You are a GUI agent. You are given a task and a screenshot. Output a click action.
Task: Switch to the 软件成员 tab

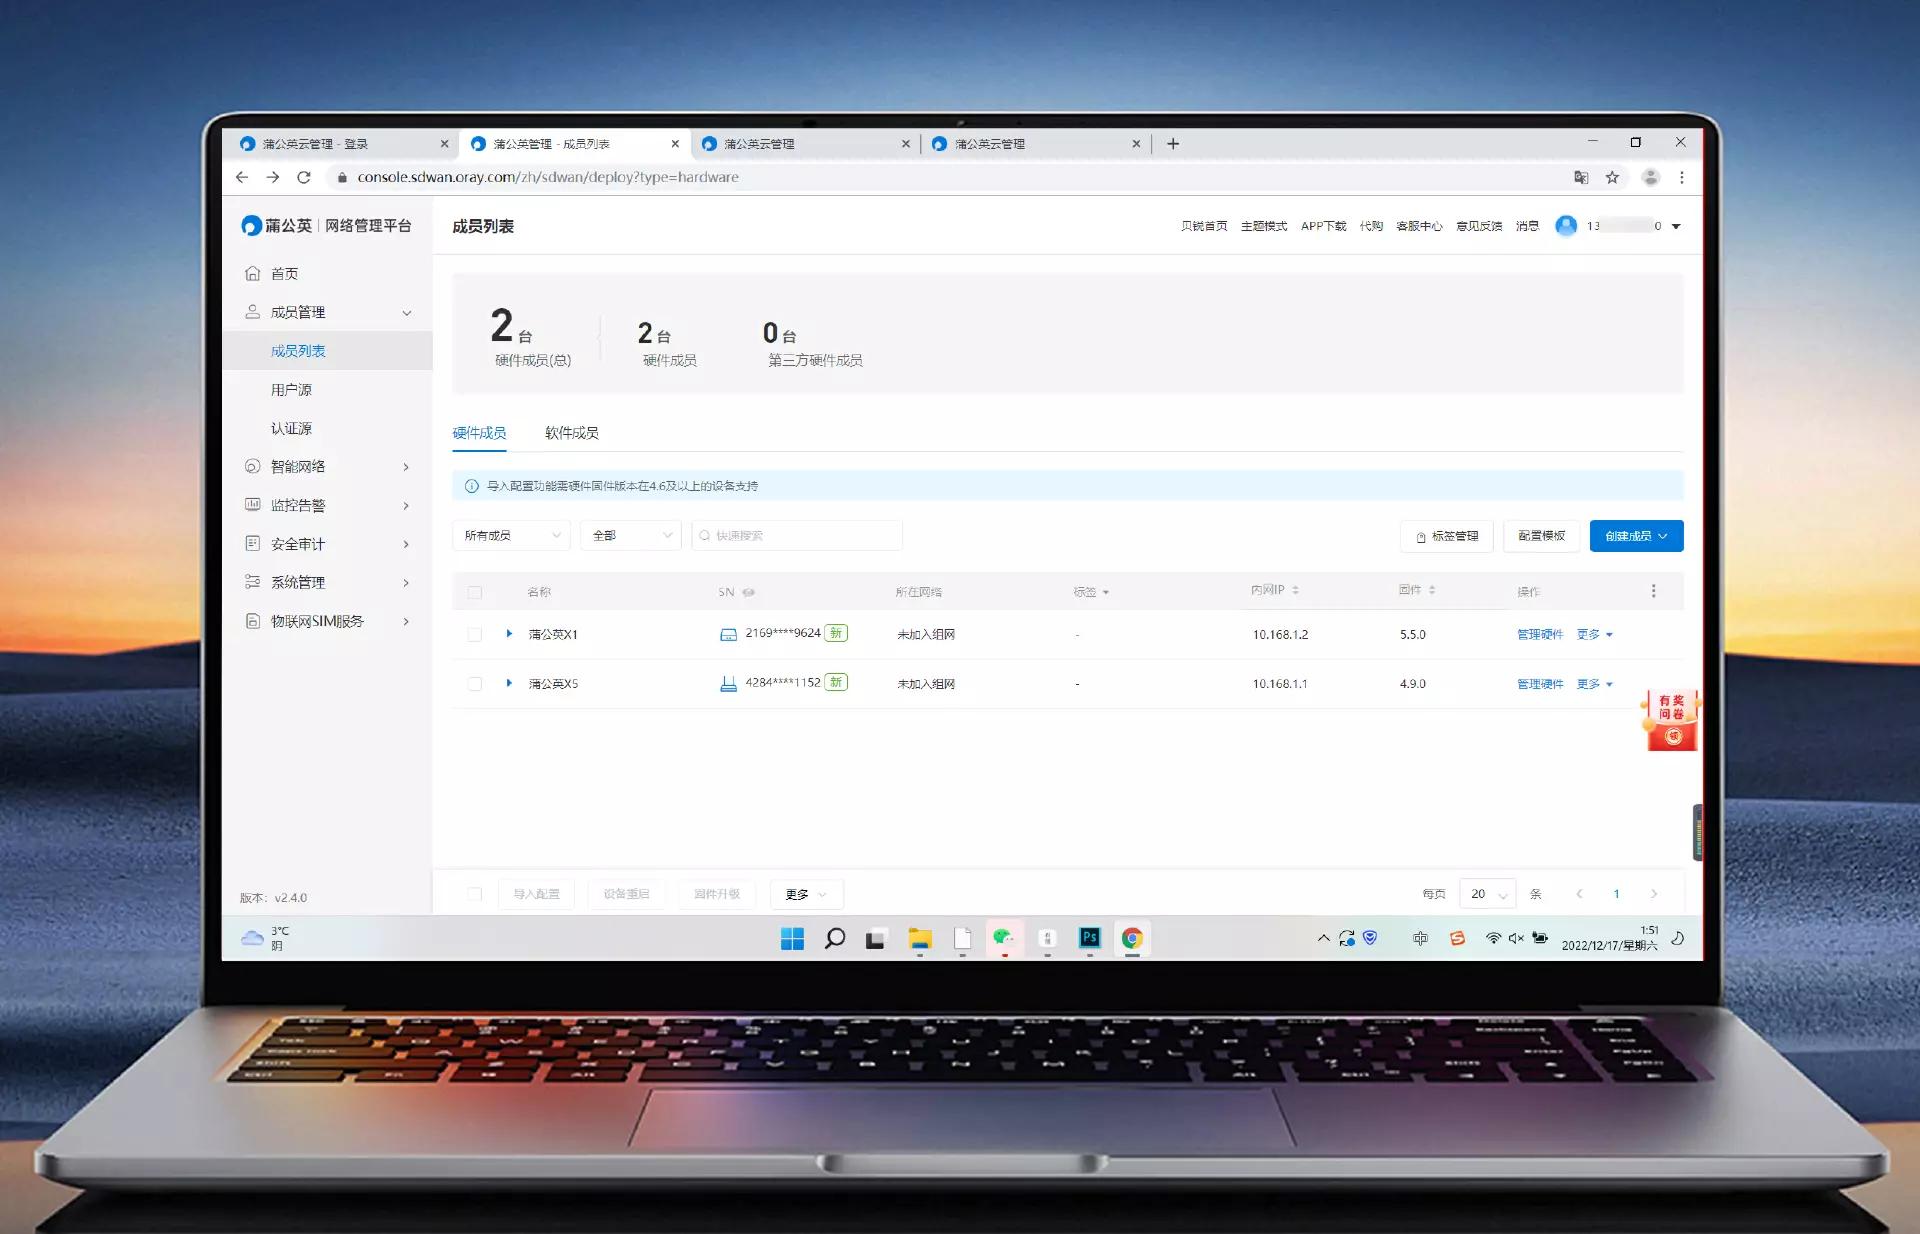[571, 433]
